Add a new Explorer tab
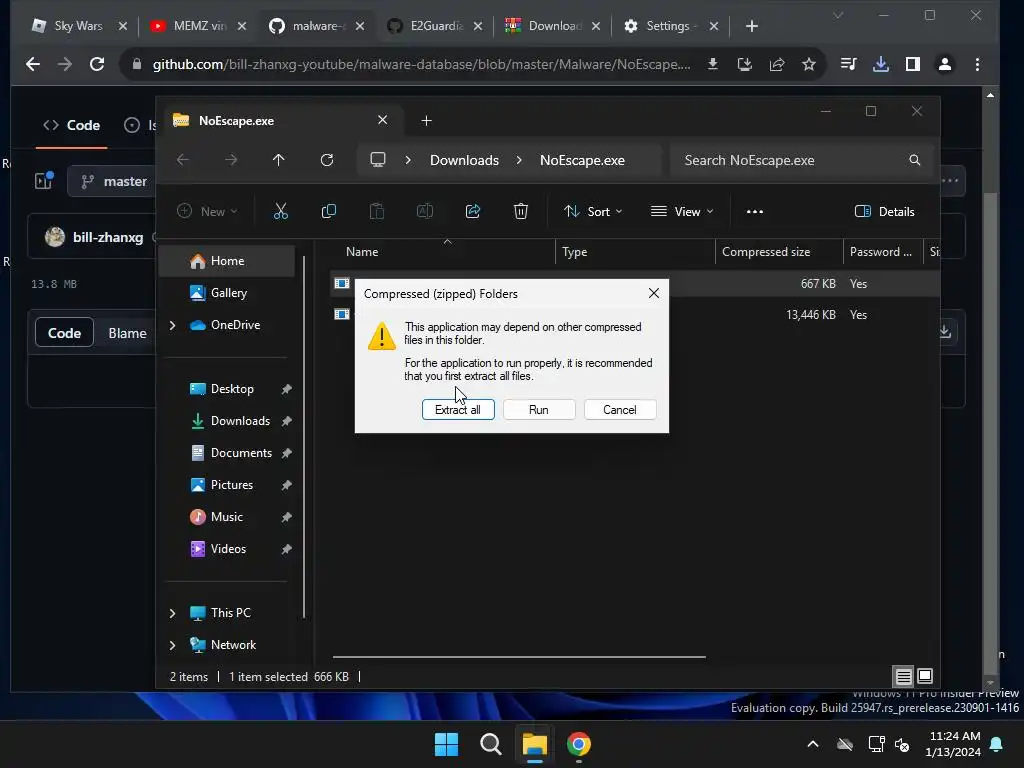The width and height of the screenshot is (1024, 768). pos(426,120)
